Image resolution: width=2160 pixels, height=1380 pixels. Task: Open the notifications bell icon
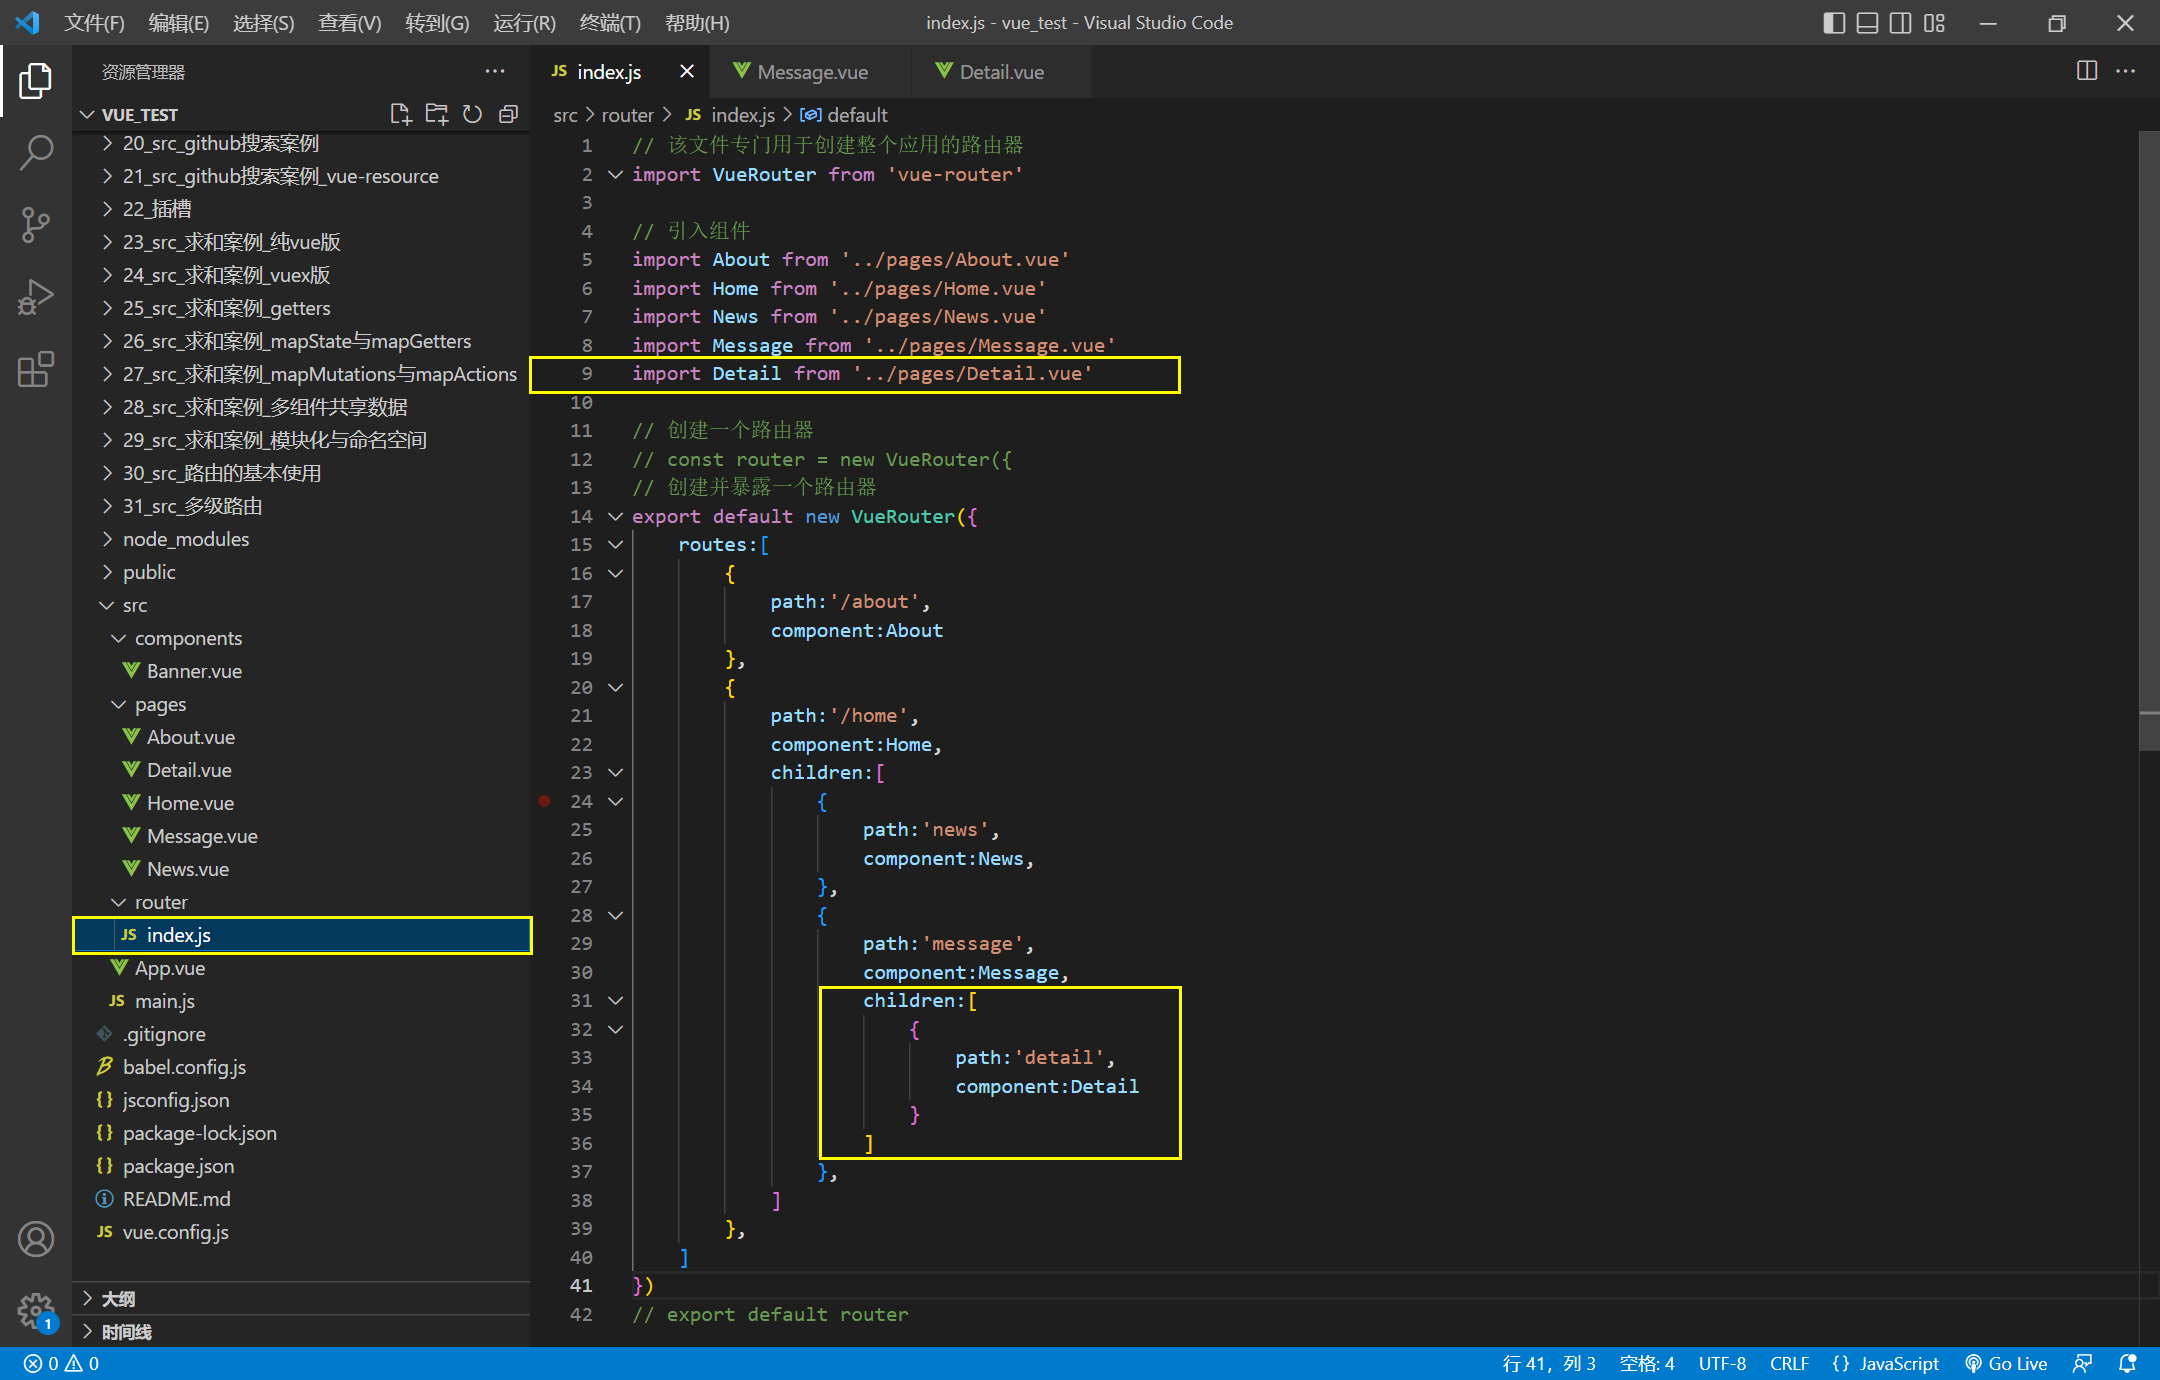pyautogui.click(x=2127, y=1364)
